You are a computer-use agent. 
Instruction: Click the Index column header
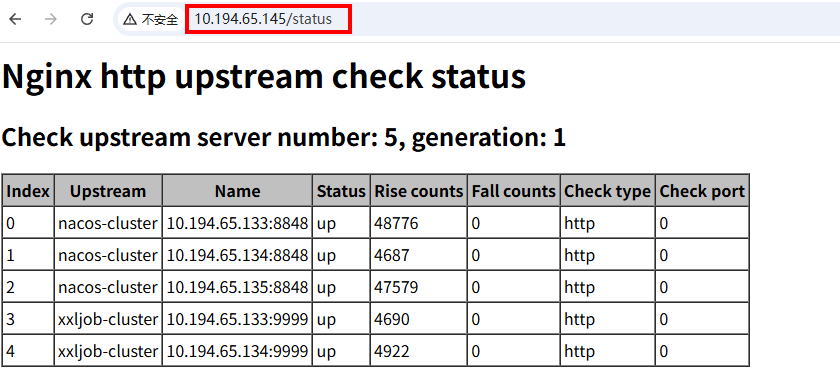click(28, 191)
